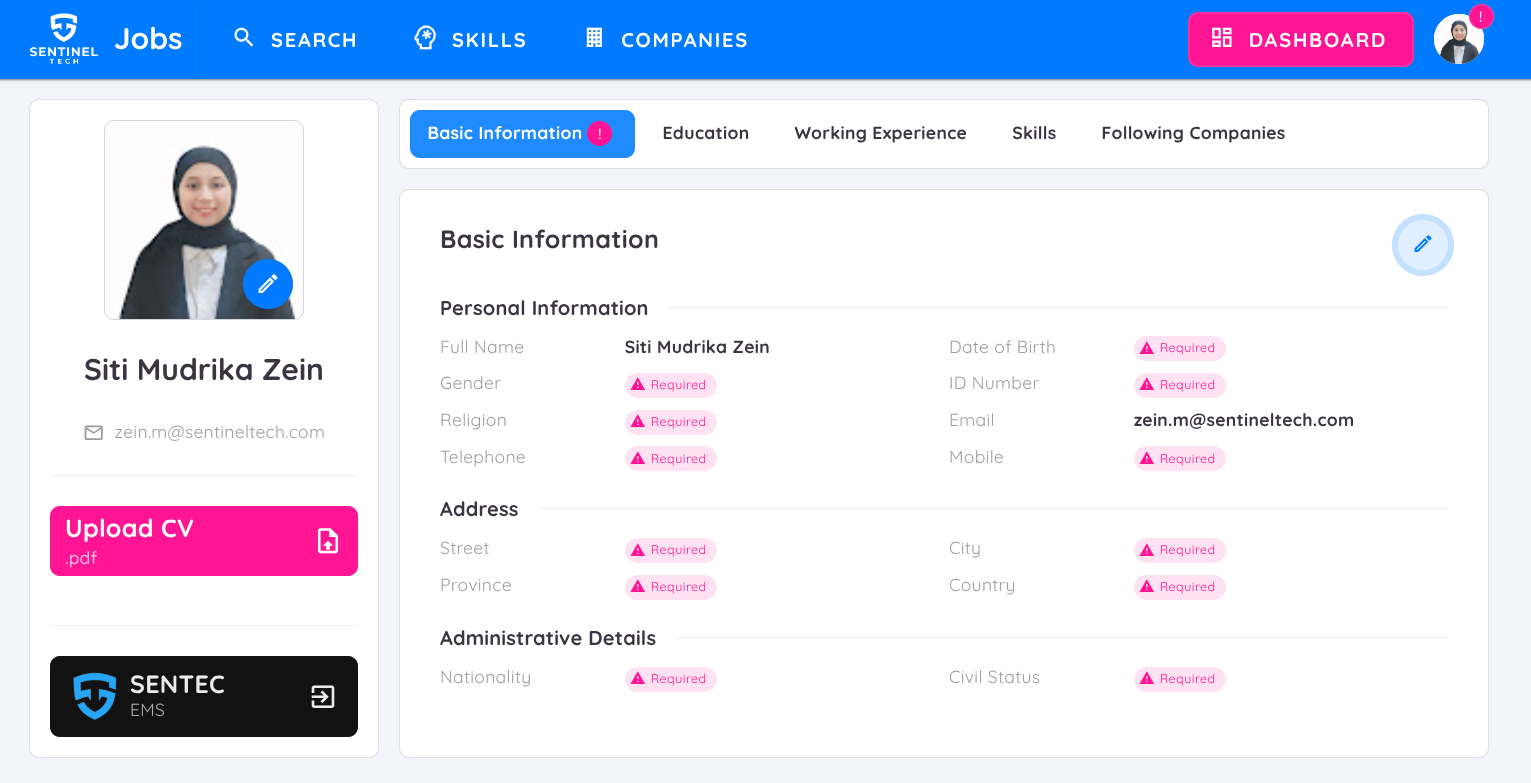Click the envelope icon beside the email
The width and height of the screenshot is (1531, 783).
93,432
